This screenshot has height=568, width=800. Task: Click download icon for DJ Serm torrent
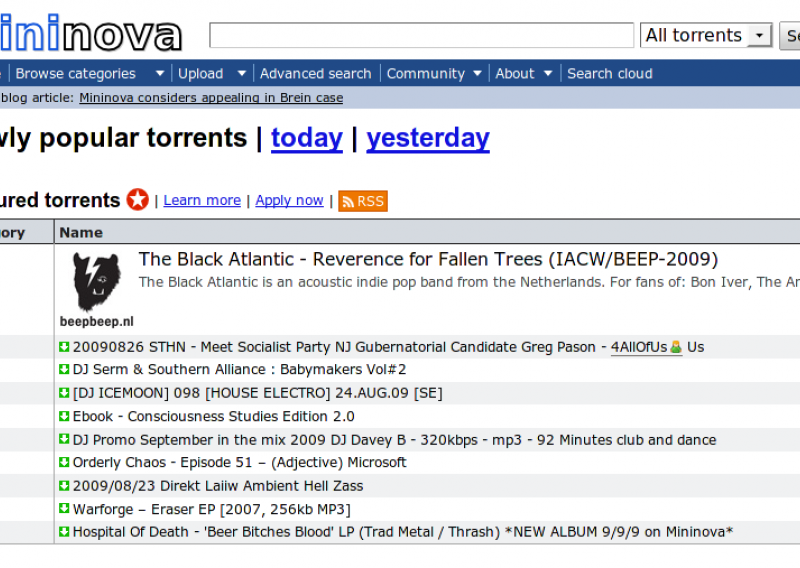pyautogui.click(x=64, y=369)
